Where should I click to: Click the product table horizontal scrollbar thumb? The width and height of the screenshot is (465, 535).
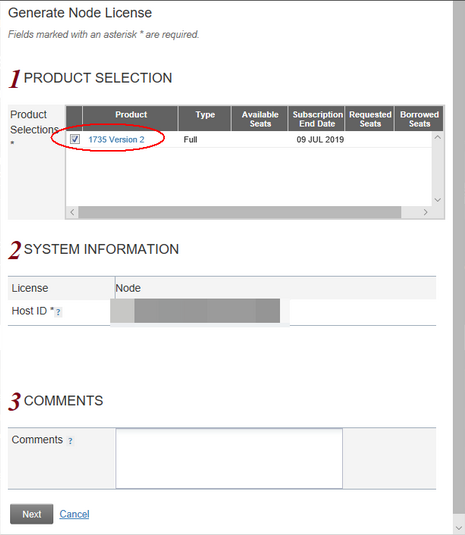pyautogui.click(x=240, y=212)
